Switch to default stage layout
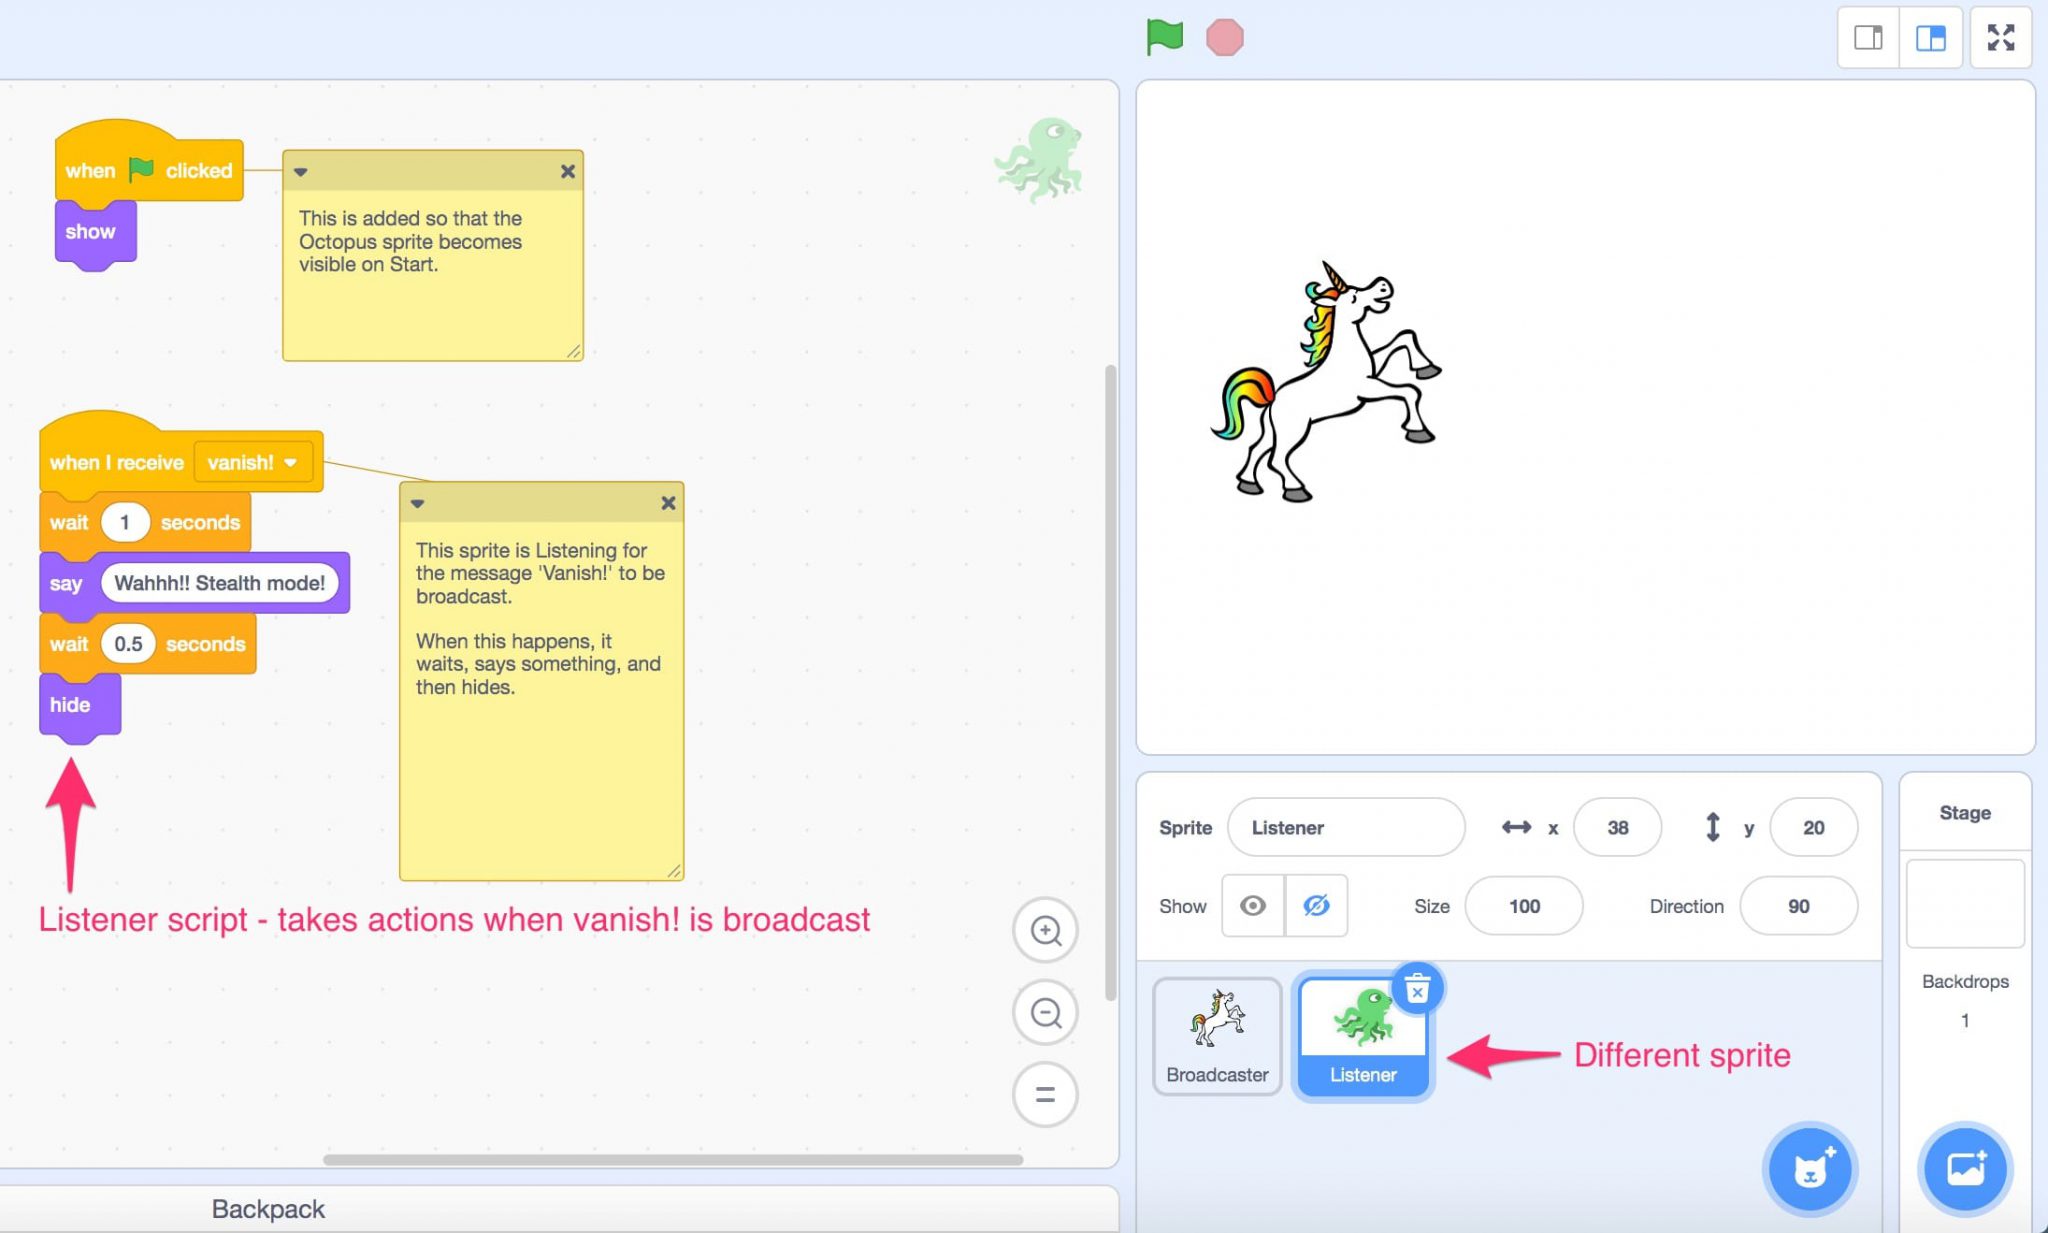This screenshot has height=1233, width=2048. coord(1933,37)
